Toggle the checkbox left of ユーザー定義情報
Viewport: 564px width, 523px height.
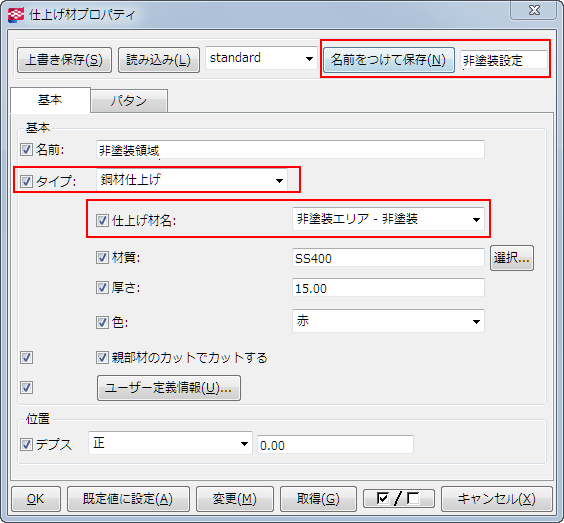(26, 388)
